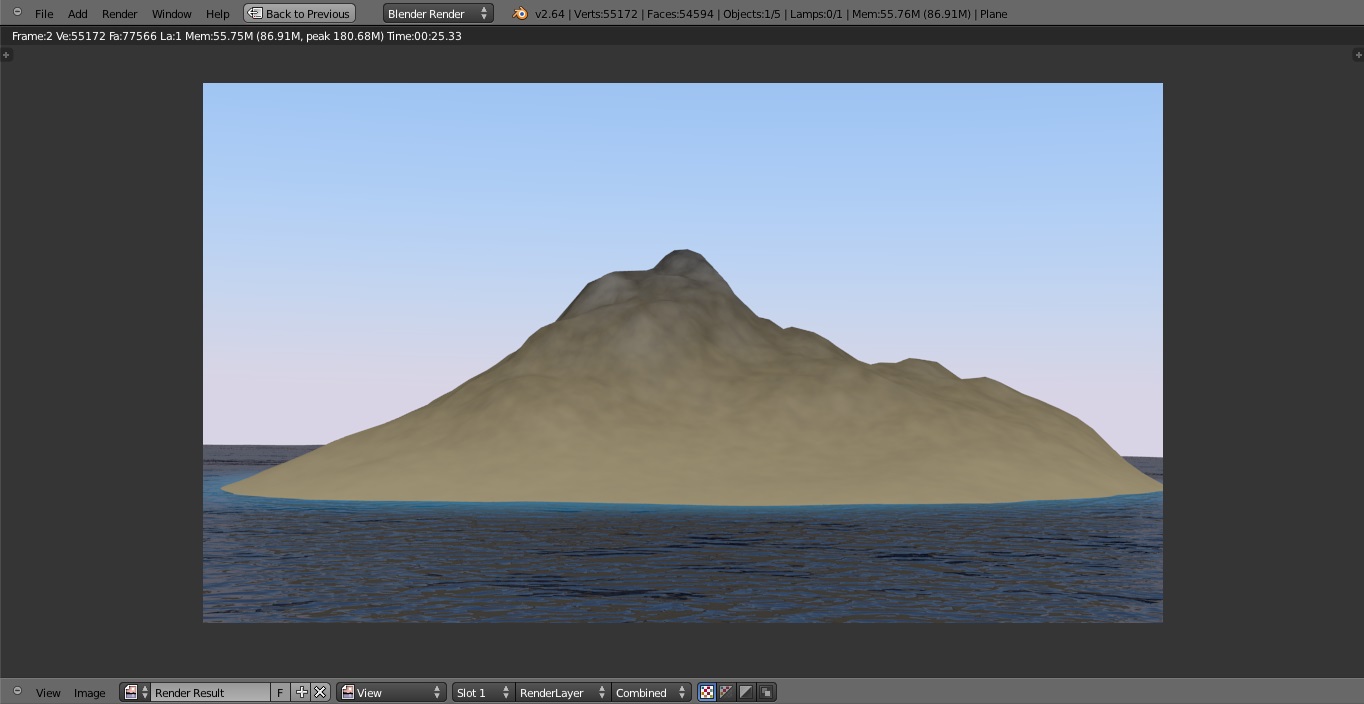Click the top-left area corner plus widget

click(6, 55)
